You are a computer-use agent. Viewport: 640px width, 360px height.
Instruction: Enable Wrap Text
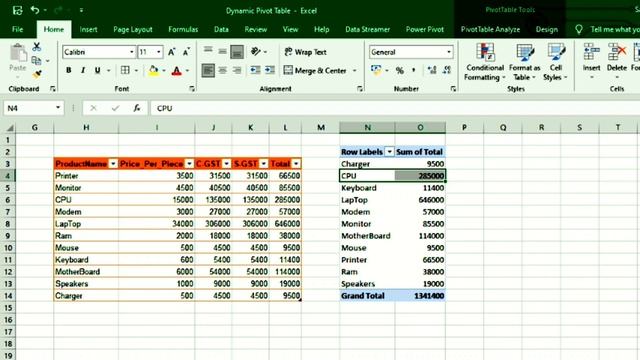coord(305,52)
